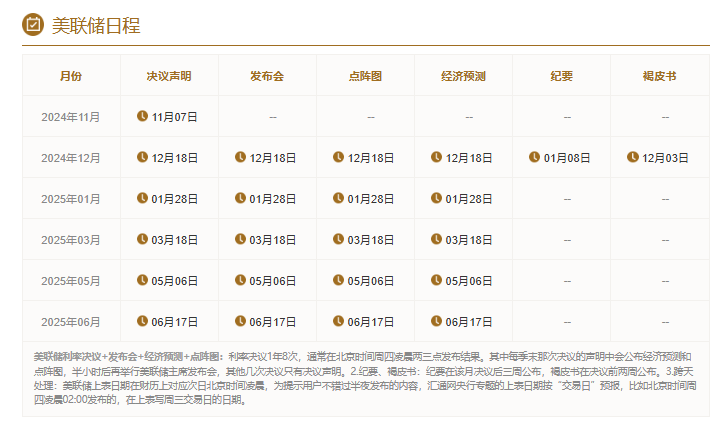
Task: Click the 11月07日 date text
Action: (175, 117)
